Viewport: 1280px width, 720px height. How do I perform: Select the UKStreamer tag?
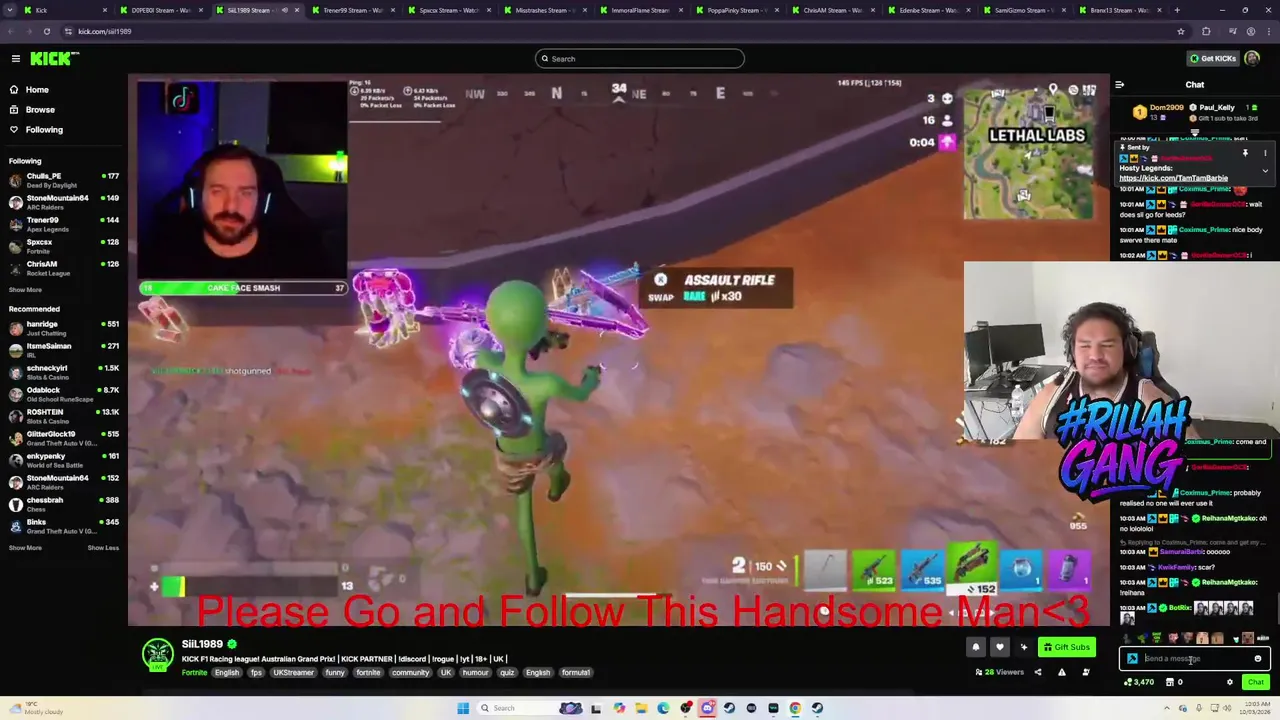[x=293, y=673]
